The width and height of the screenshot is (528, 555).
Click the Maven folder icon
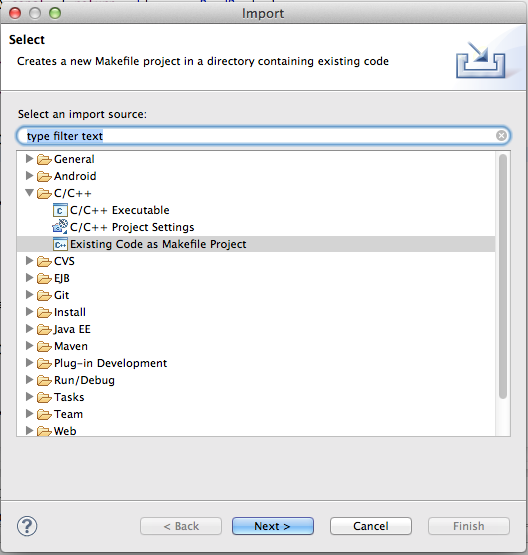(44, 346)
